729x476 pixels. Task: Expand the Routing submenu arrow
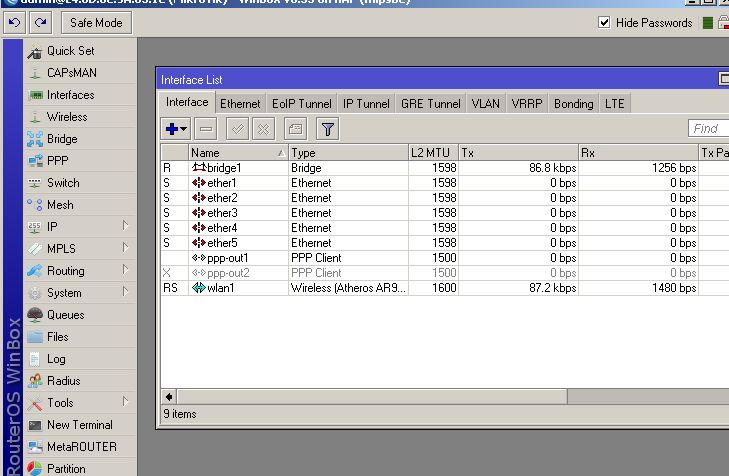[125, 270]
